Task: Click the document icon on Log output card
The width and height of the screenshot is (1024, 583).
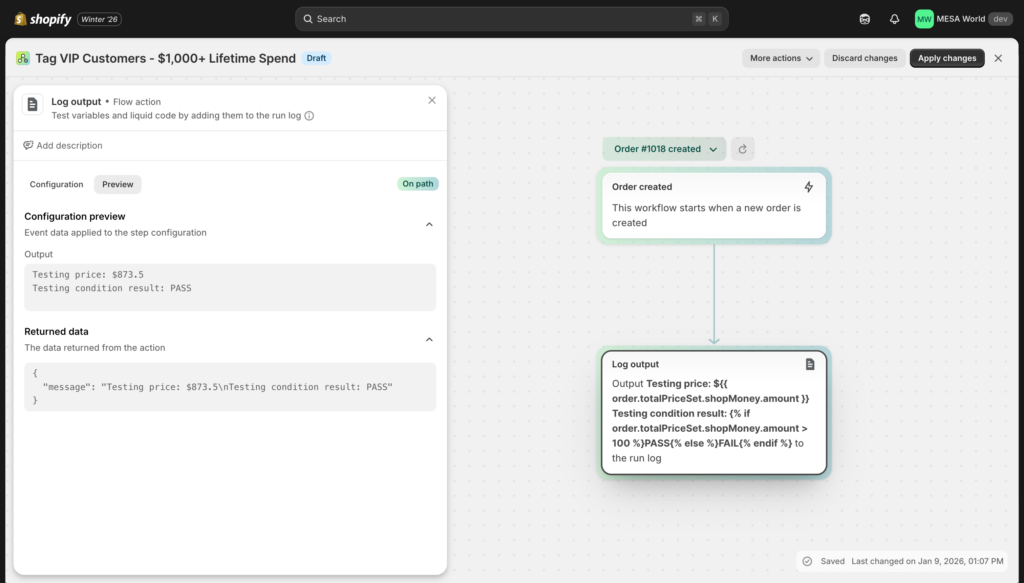Action: (810, 364)
